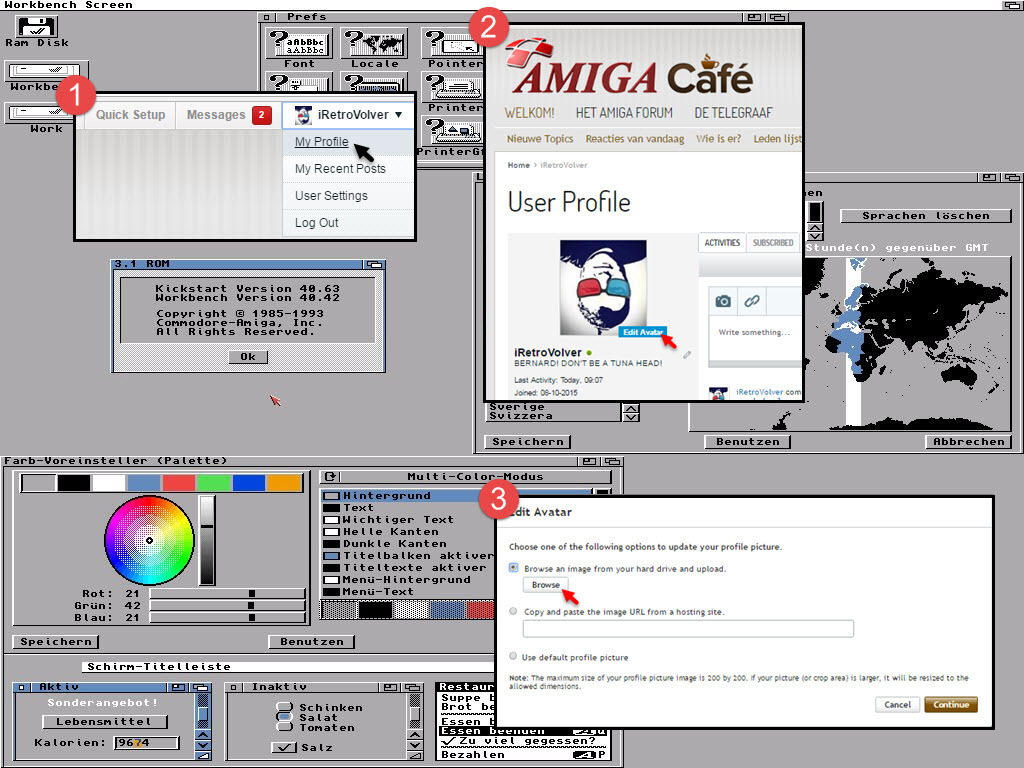Click the Edit Avatar button
1024x768 pixels.
click(643, 332)
